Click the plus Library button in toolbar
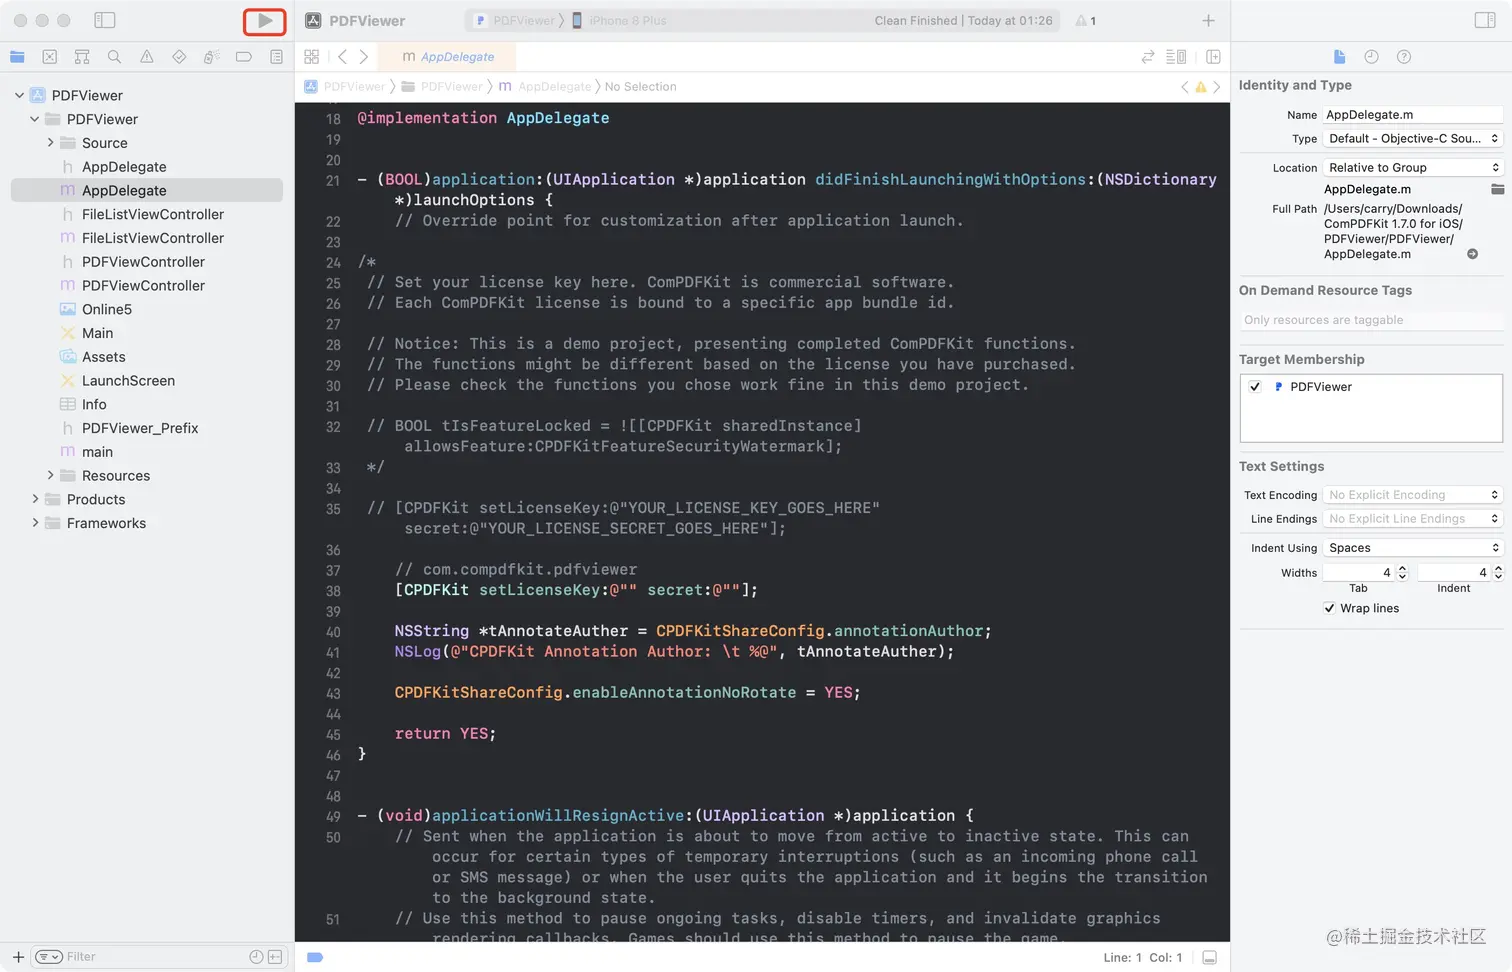 tap(1208, 20)
